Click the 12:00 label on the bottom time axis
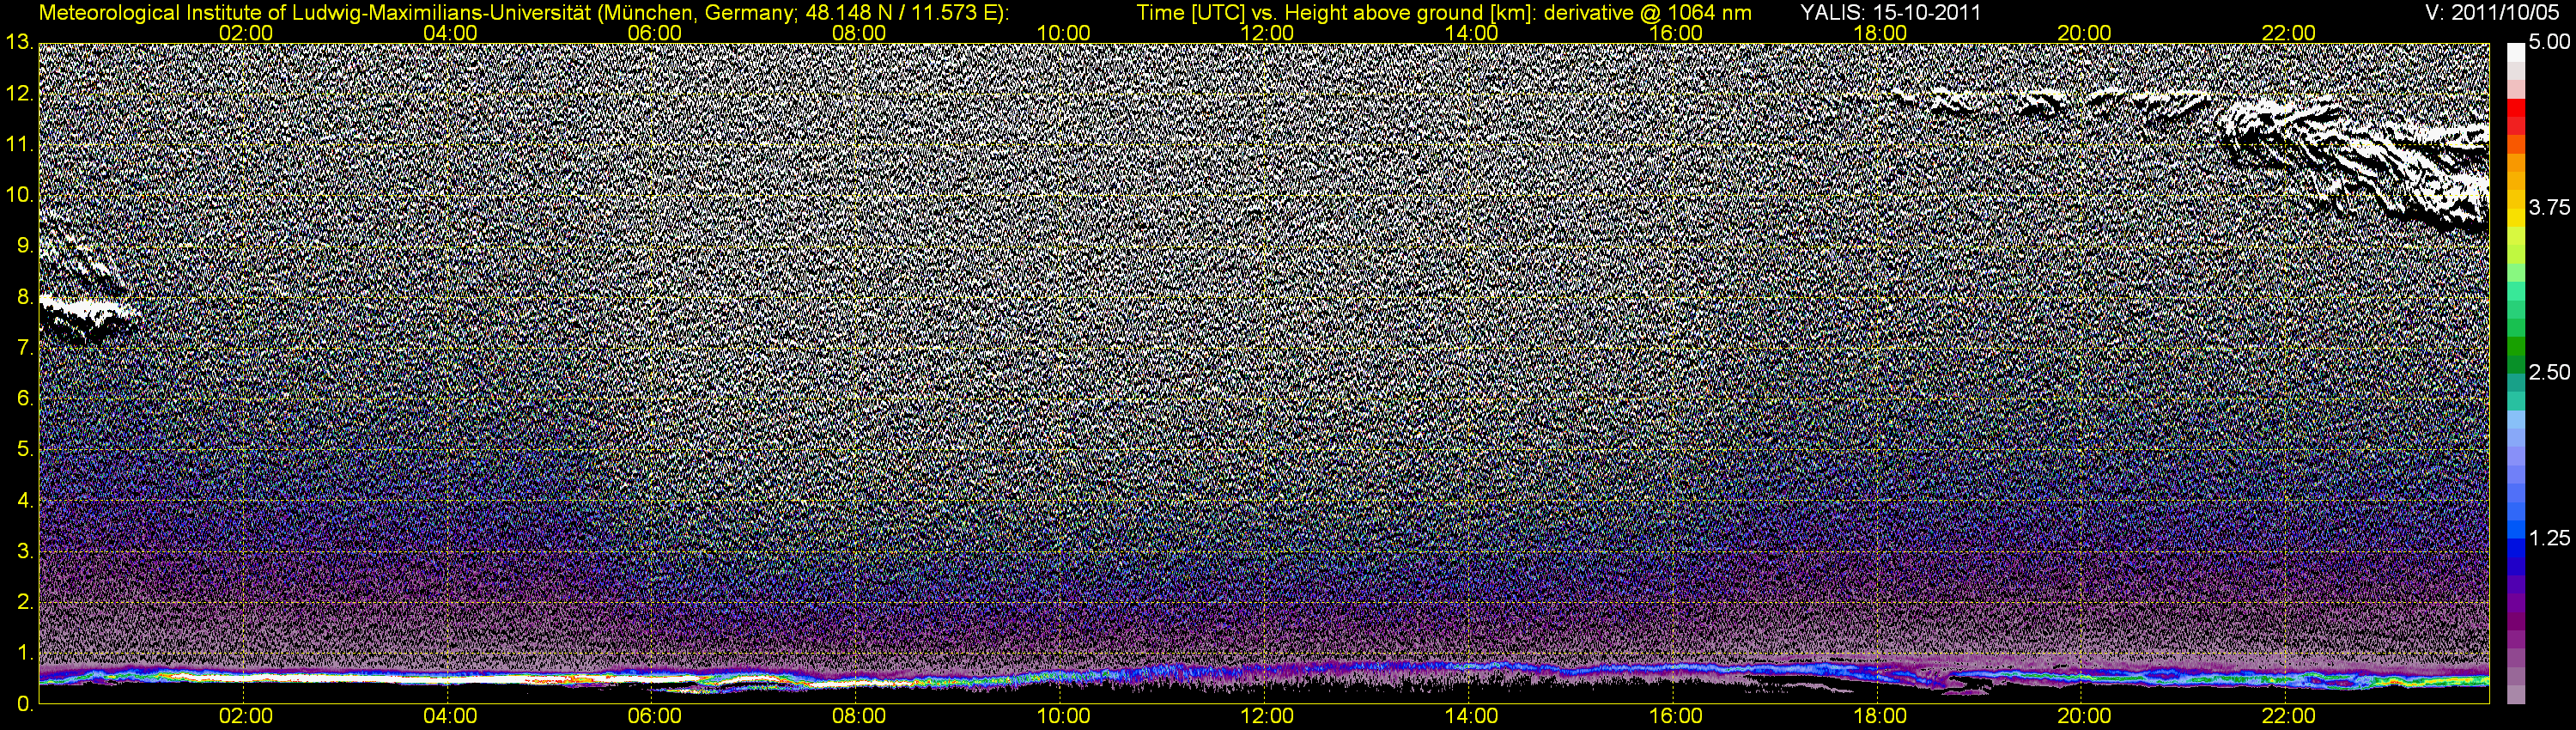Image resolution: width=2576 pixels, height=730 pixels. click(x=1267, y=717)
